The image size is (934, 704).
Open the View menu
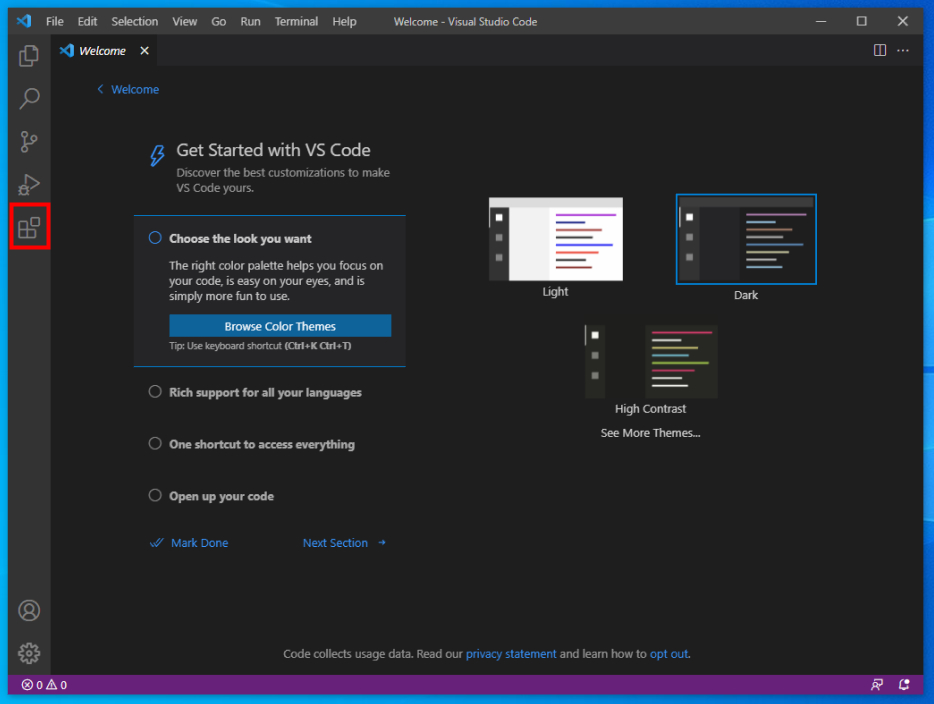pyautogui.click(x=185, y=21)
